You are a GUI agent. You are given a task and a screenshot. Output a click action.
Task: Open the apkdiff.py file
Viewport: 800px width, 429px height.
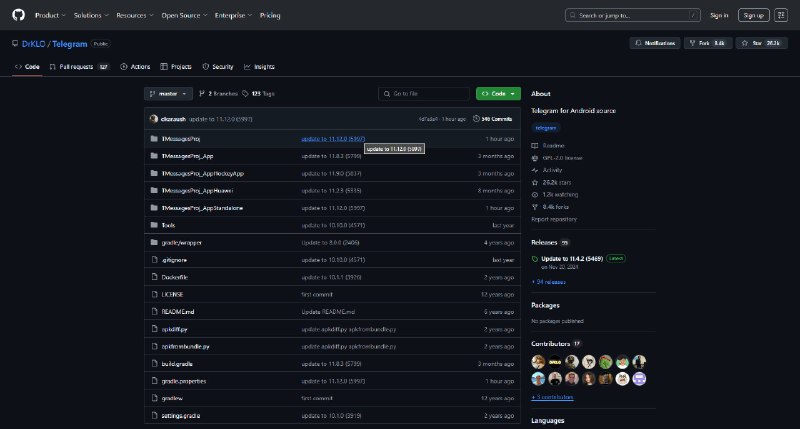(x=174, y=330)
